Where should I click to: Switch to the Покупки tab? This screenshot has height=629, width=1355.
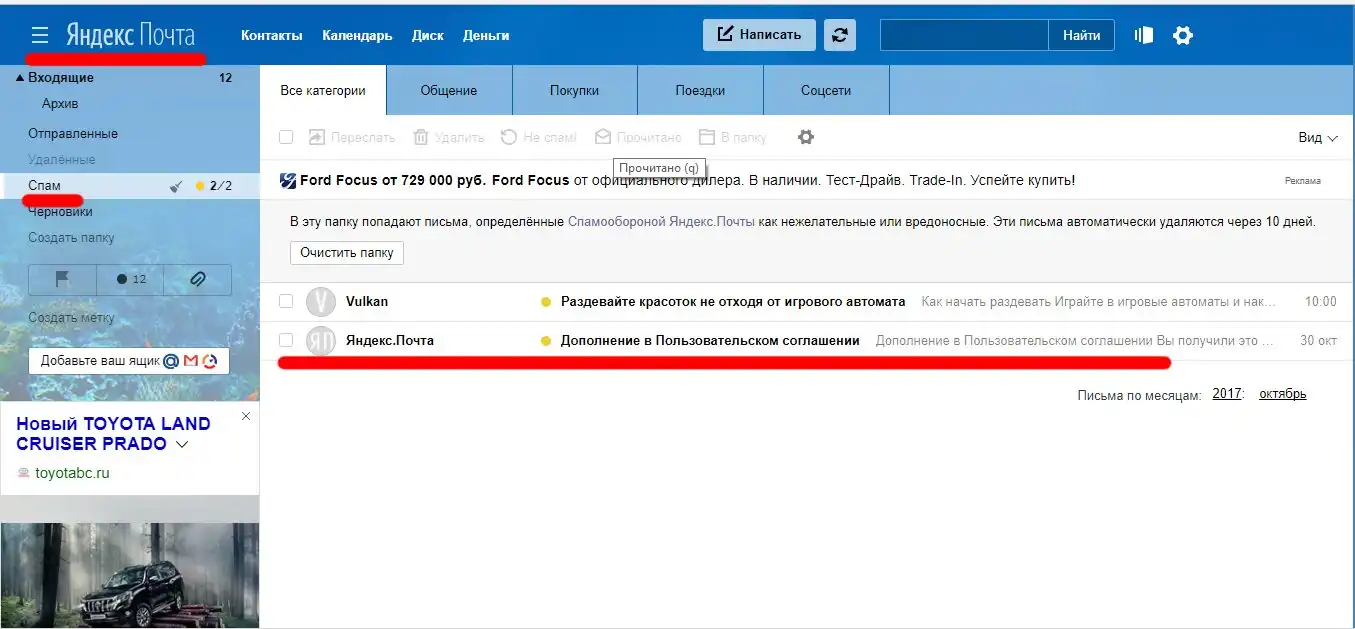pos(574,91)
